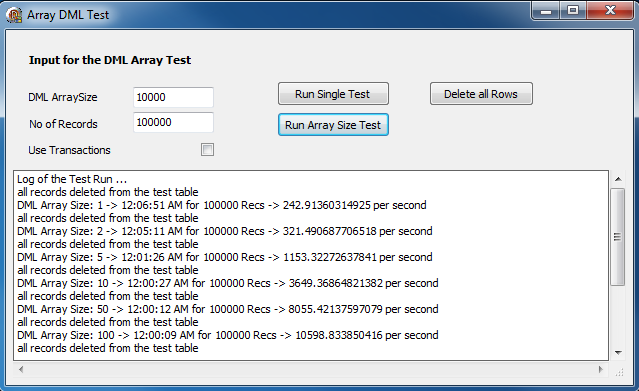Click the horizontal scrollbar right arrow
The height and width of the screenshot is (391, 639).
[601, 369]
